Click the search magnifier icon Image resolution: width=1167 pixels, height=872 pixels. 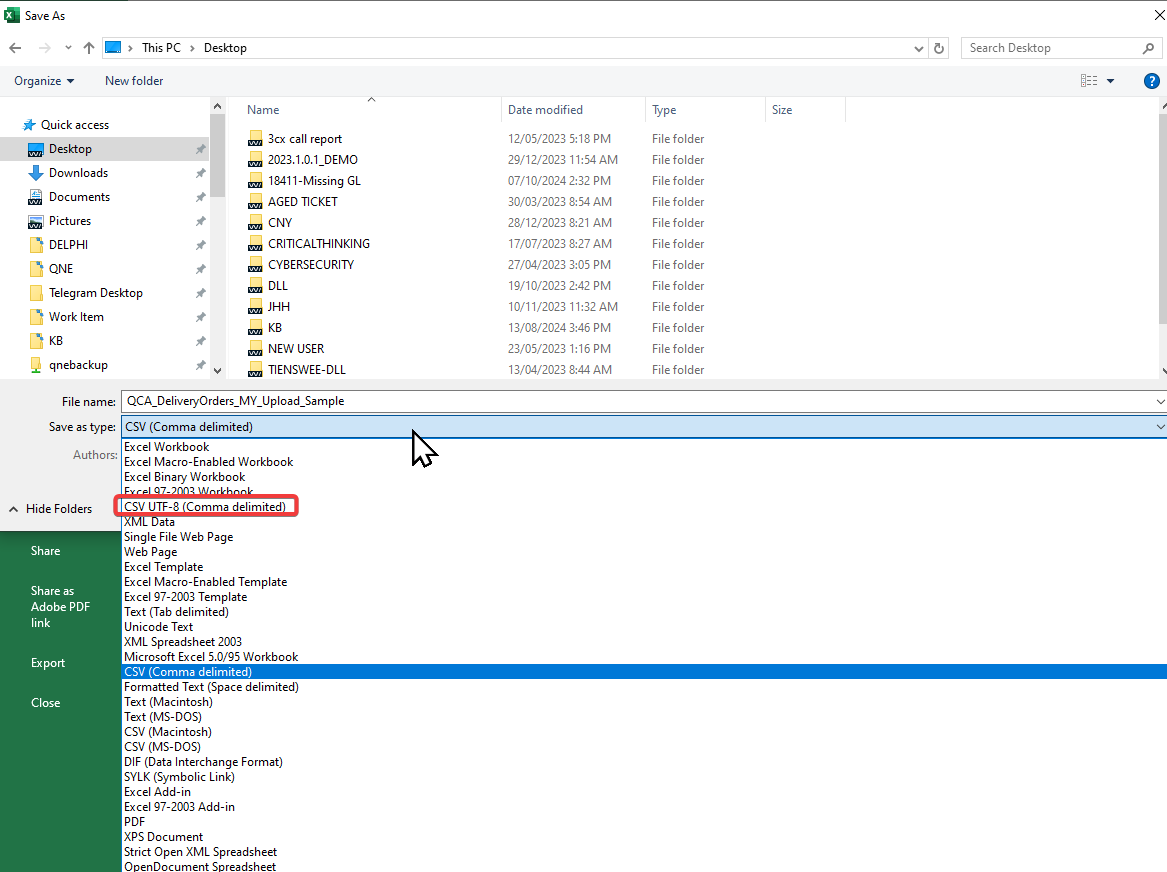tap(1148, 48)
